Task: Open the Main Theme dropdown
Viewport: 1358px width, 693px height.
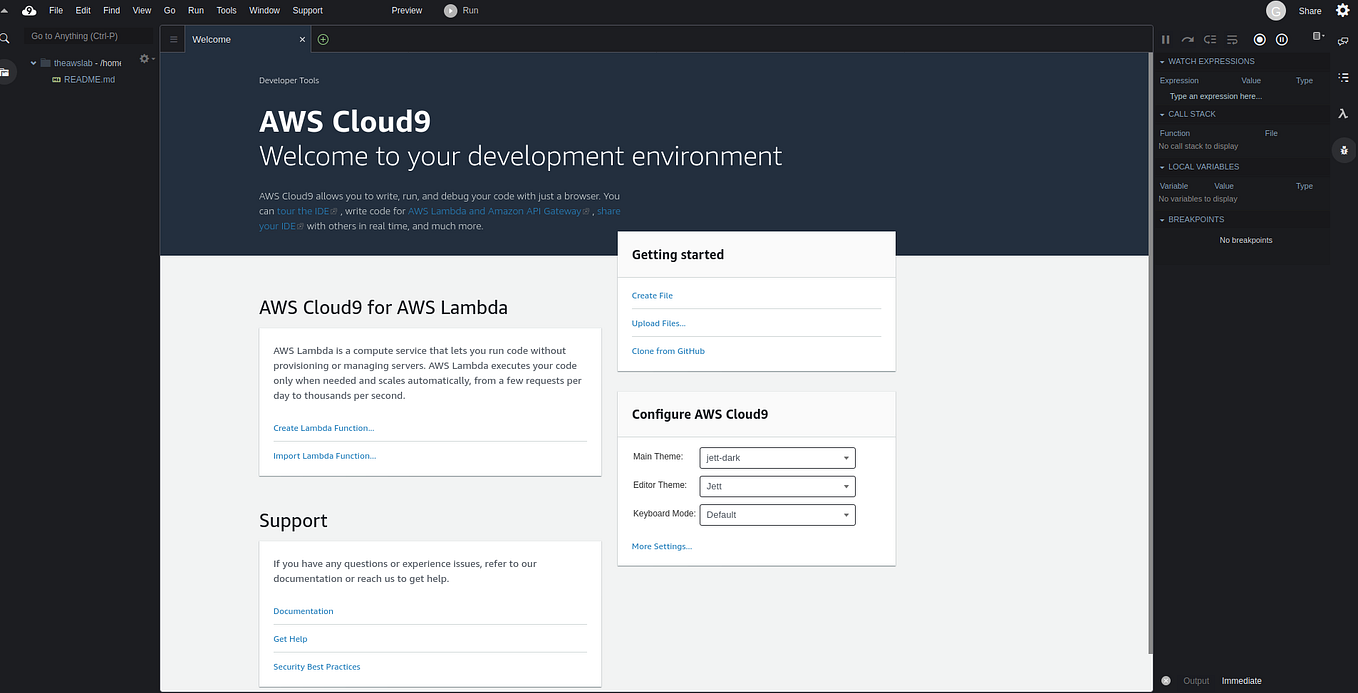Action: [777, 457]
